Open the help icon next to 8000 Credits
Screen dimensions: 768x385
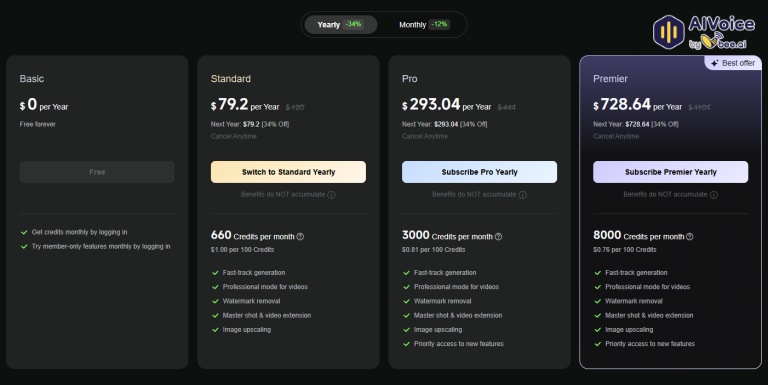[x=690, y=237]
